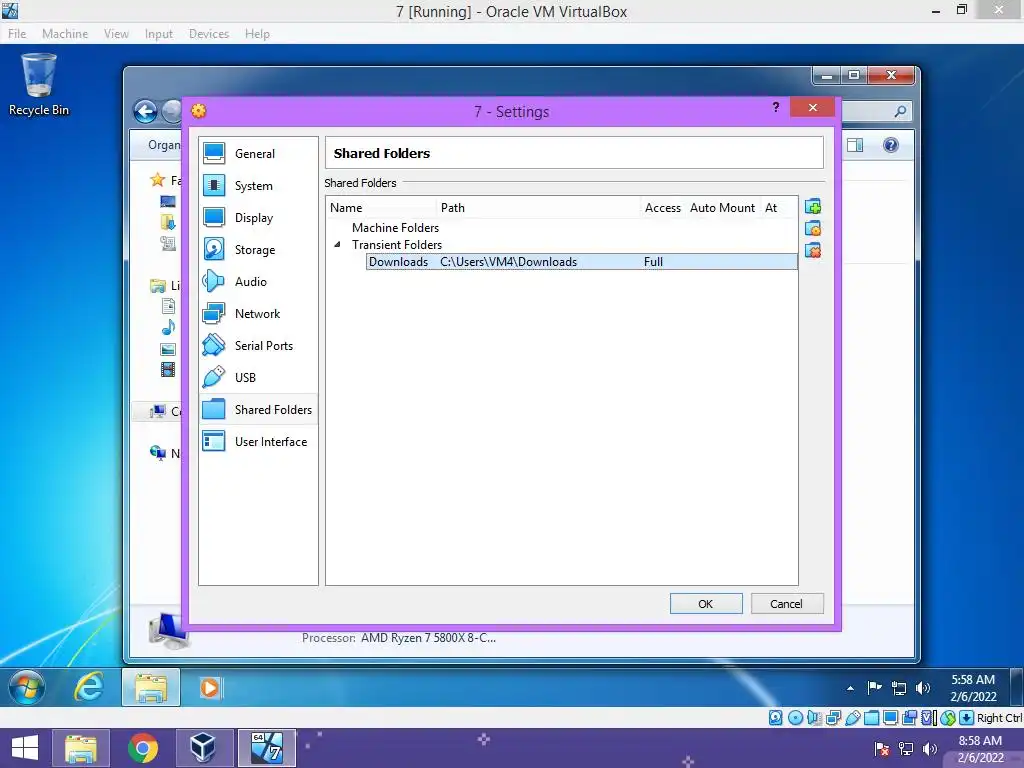Screen dimensions: 1024x768
Task: Click Music library icon in Explorer sidebar
Action: click(x=168, y=327)
